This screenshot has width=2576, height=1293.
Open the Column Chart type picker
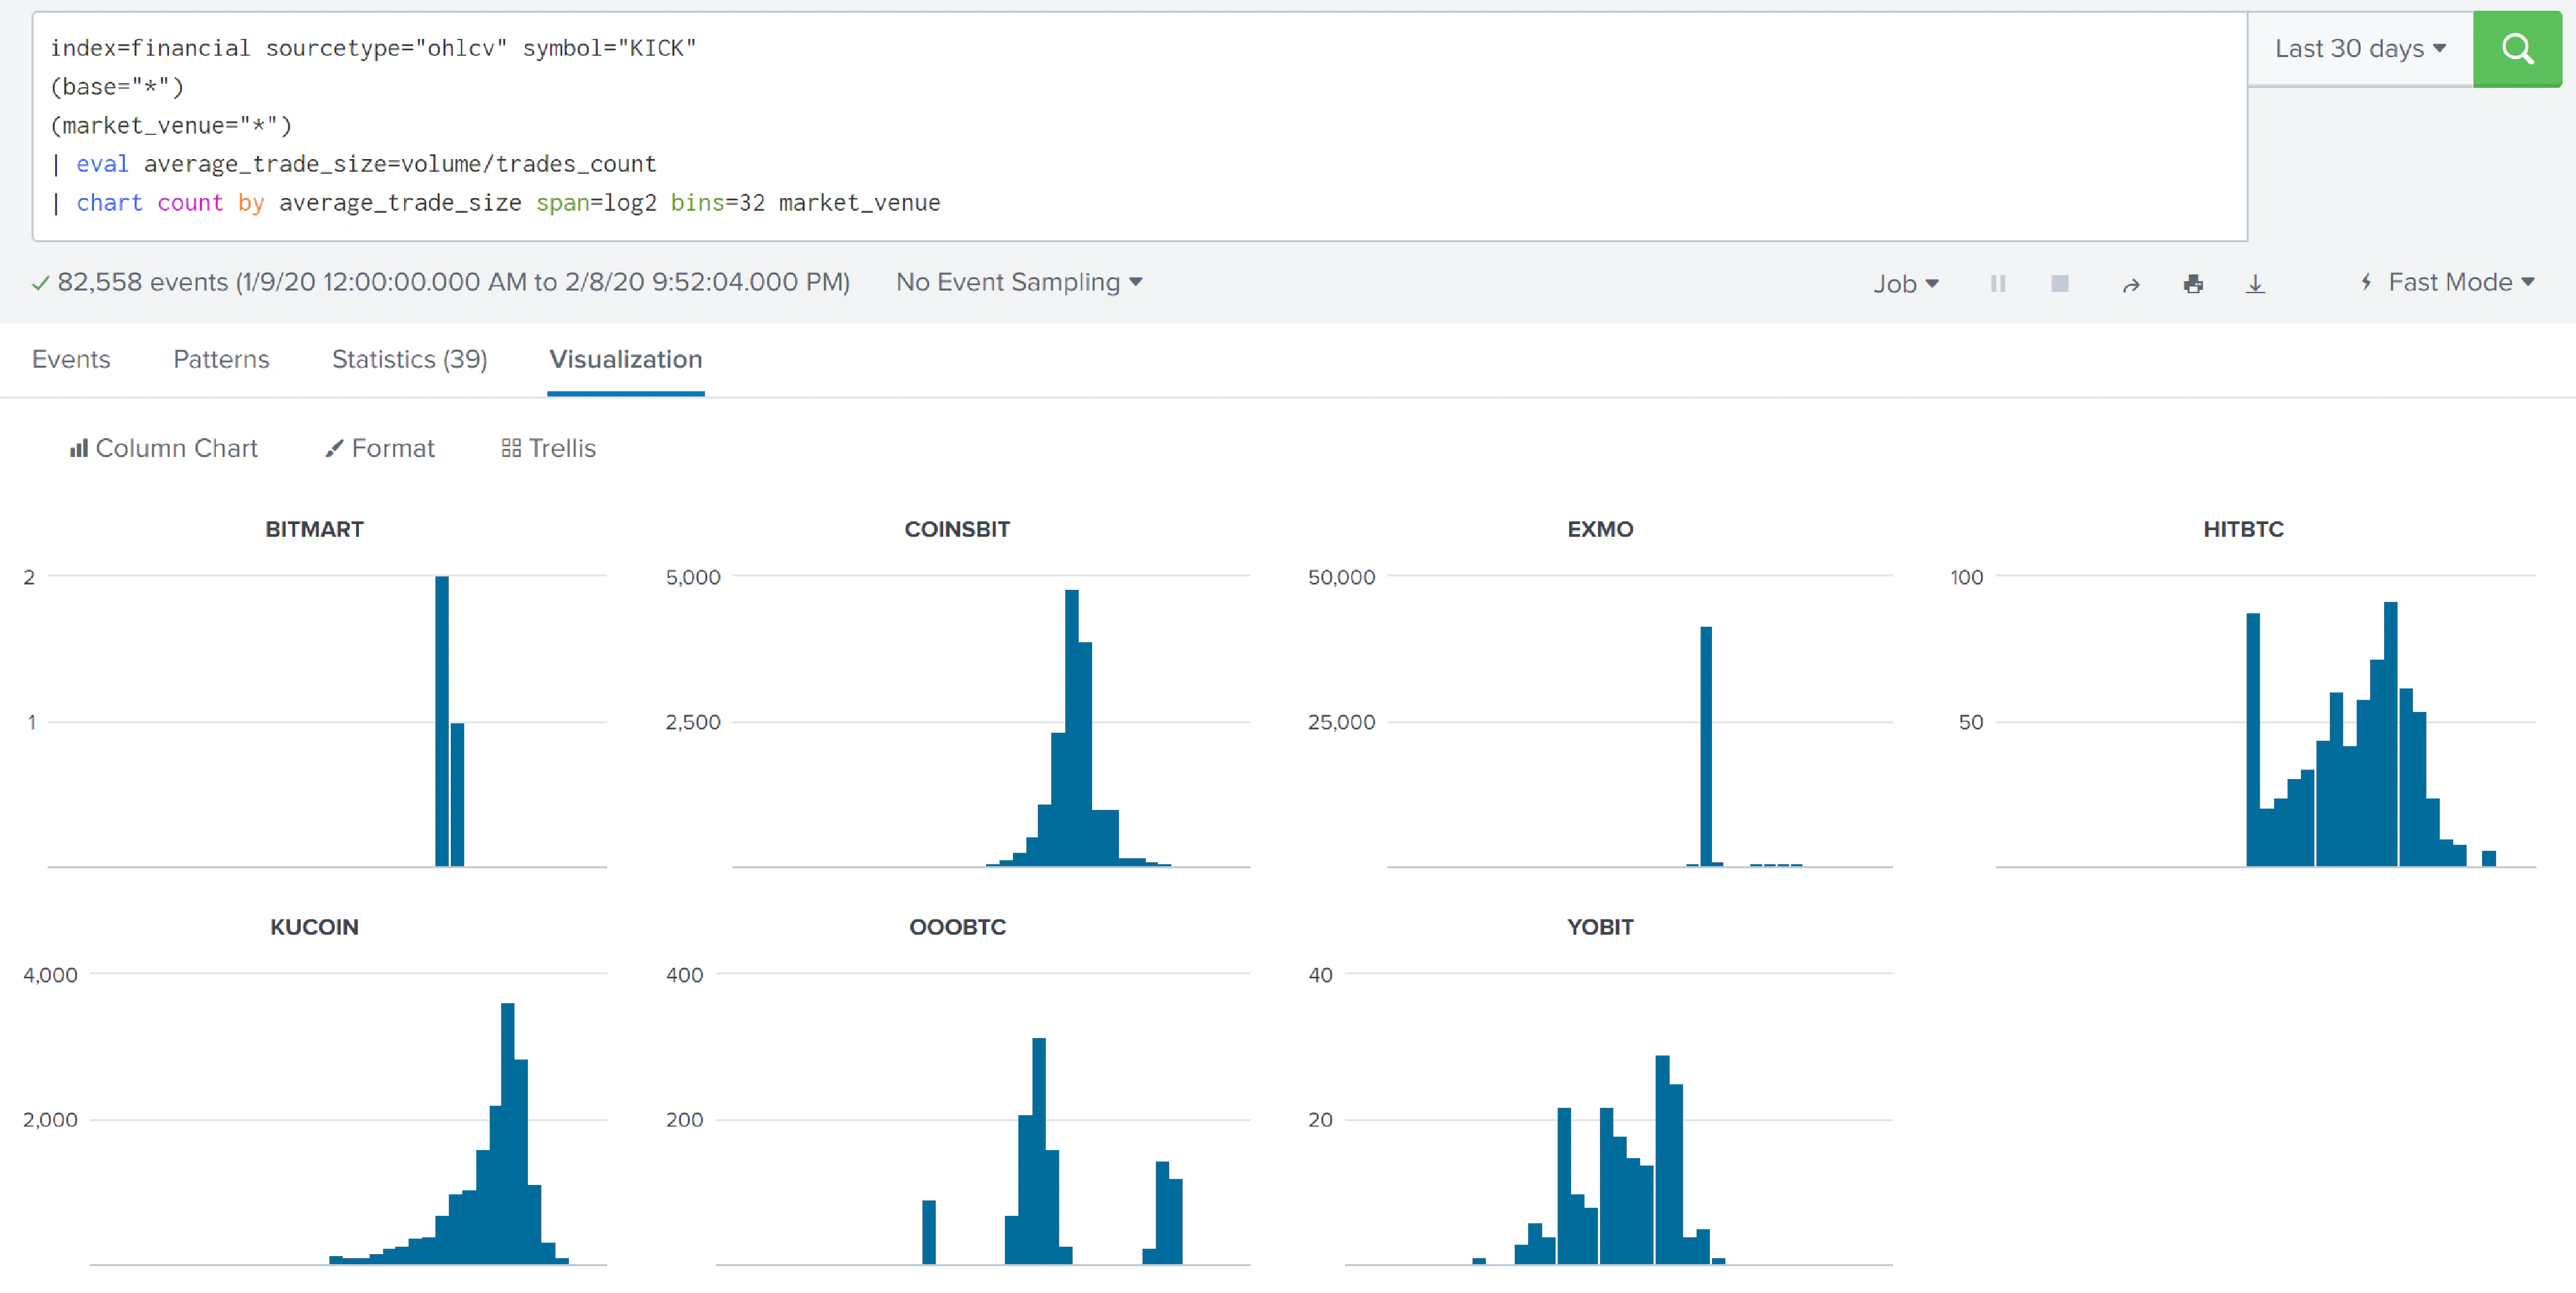tap(163, 448)
